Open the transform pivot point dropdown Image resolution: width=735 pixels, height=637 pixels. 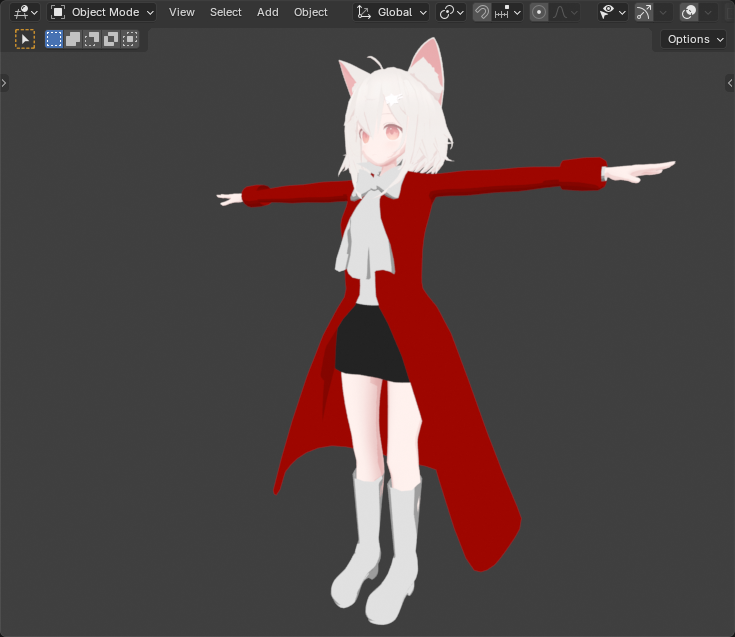(451, 12)
